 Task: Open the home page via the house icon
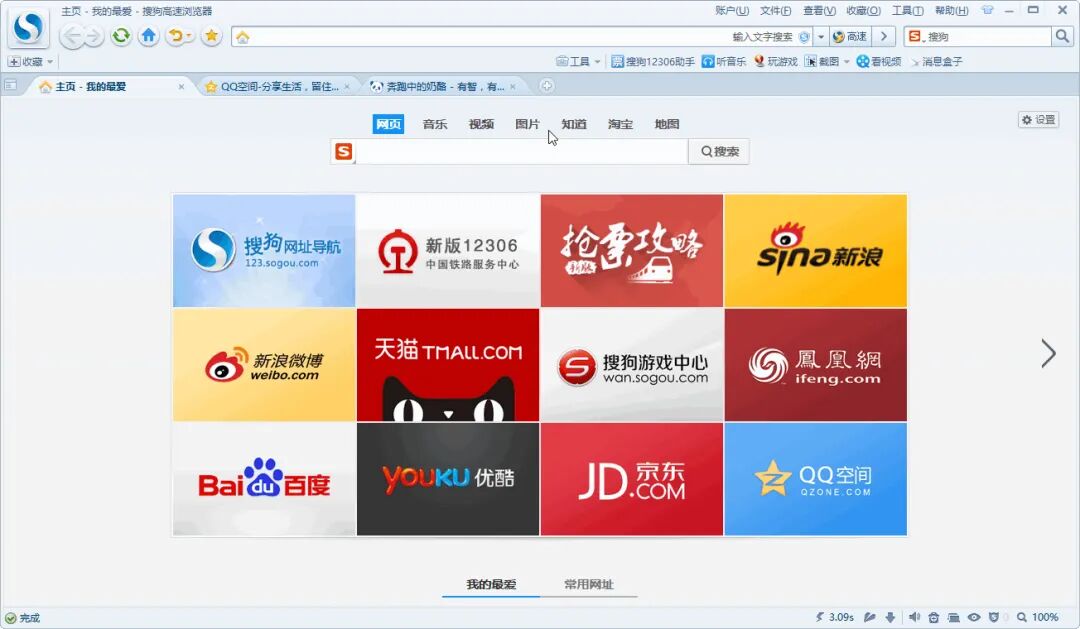pos(148,36)
